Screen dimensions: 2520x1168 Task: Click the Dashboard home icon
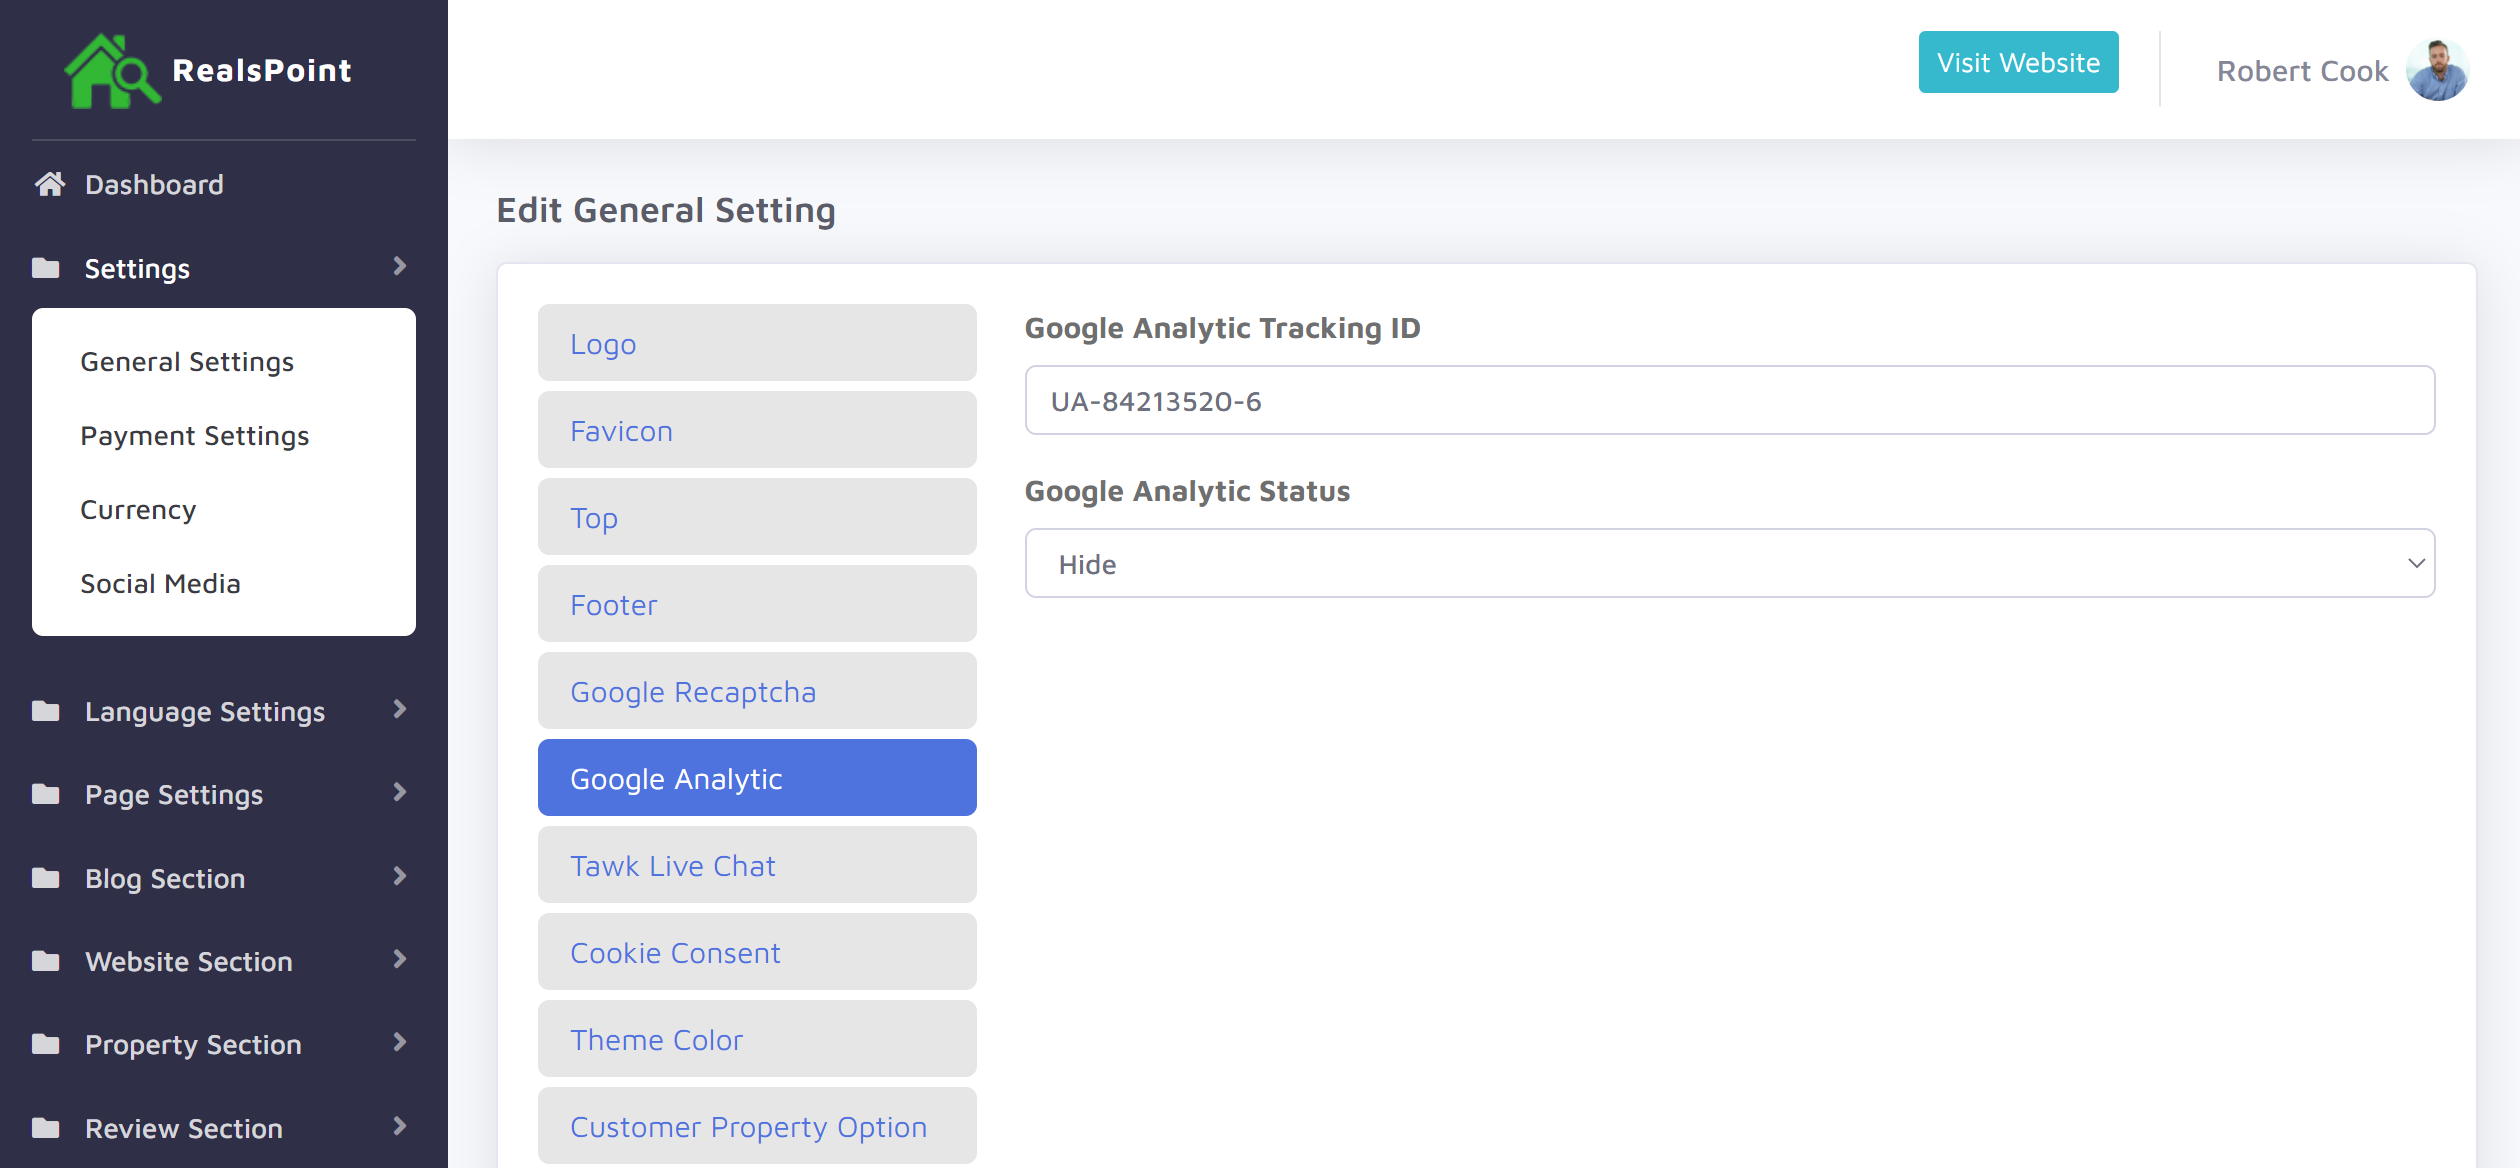49,184
